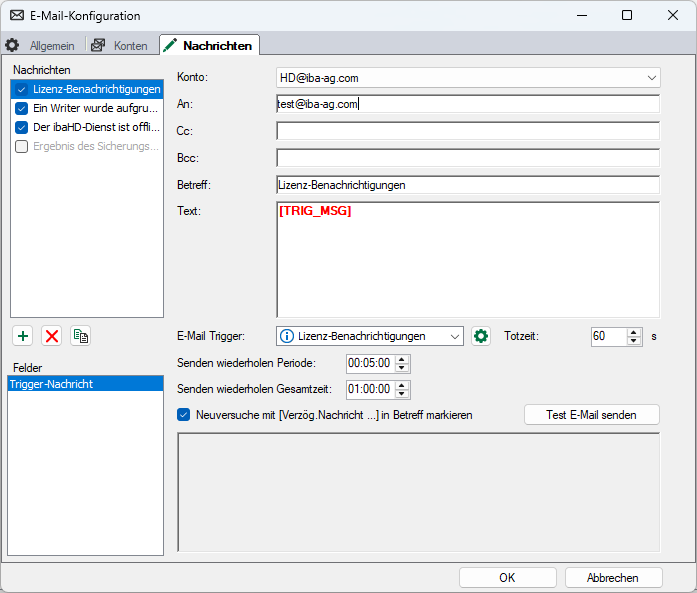Select Trigger-Nachricht in the Felder list
This screenshot has height=593, width=697.
click(86, 384)
